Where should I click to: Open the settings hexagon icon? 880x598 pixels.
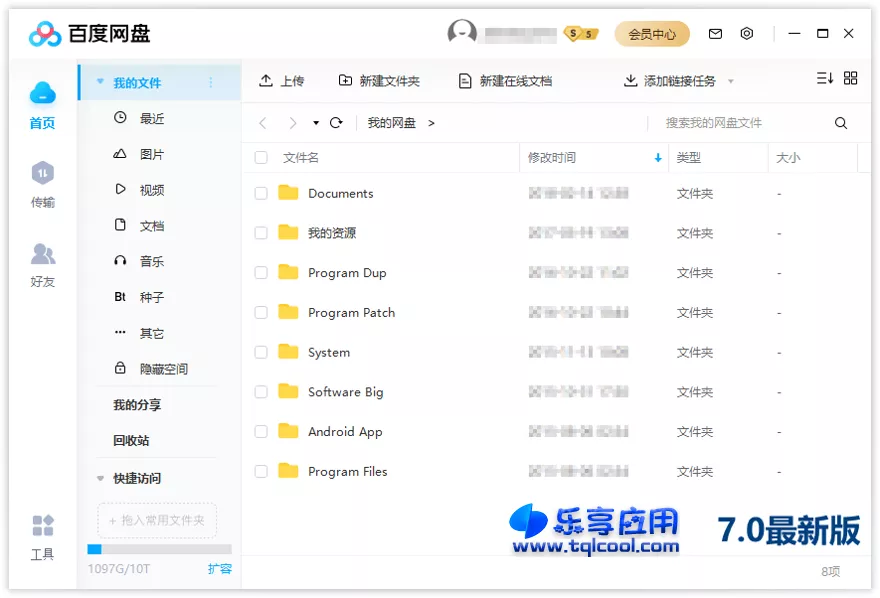(x=746, y=34)
